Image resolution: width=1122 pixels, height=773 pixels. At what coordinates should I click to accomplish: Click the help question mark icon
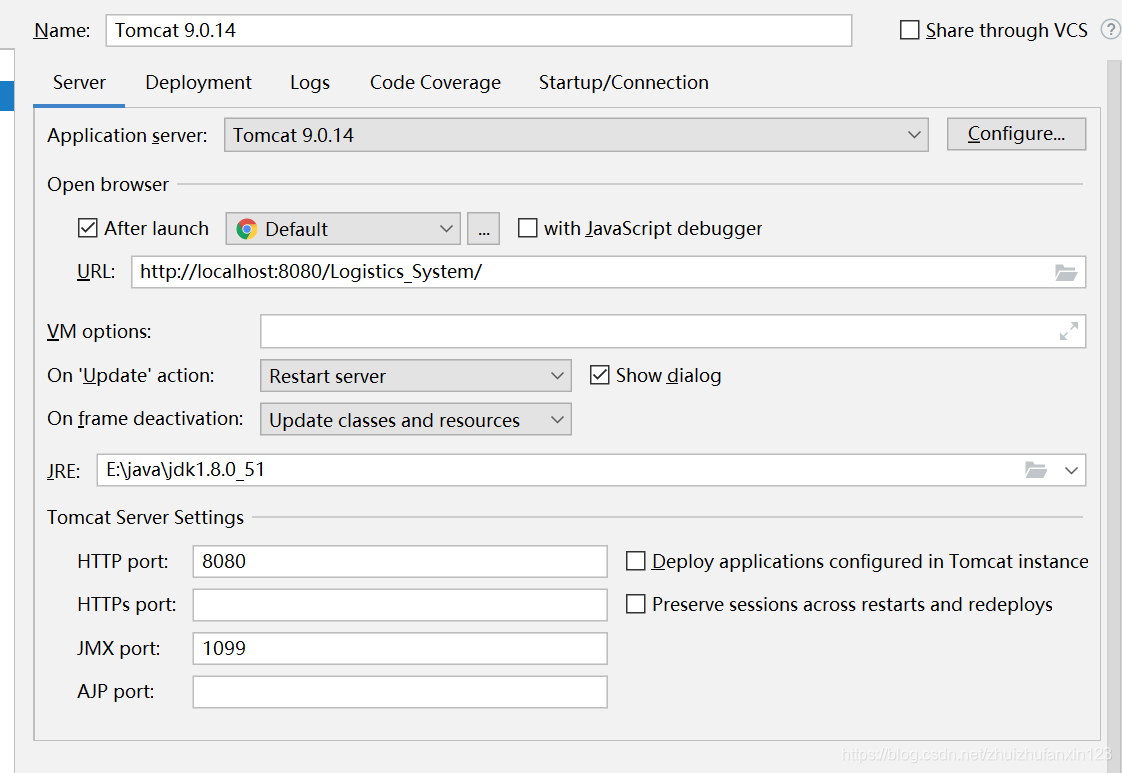pos(1110,29)
